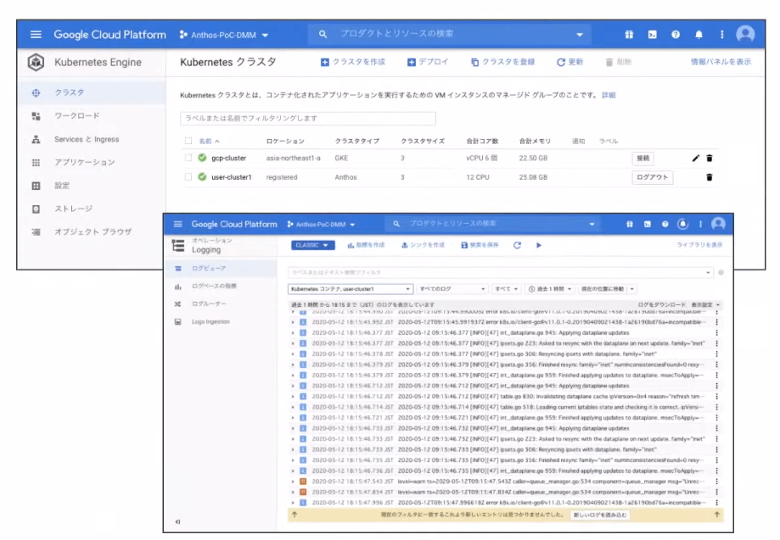Click the 詳細 link after the cluster description
This screenshot has height=540, width=780.
pos(608,95)
